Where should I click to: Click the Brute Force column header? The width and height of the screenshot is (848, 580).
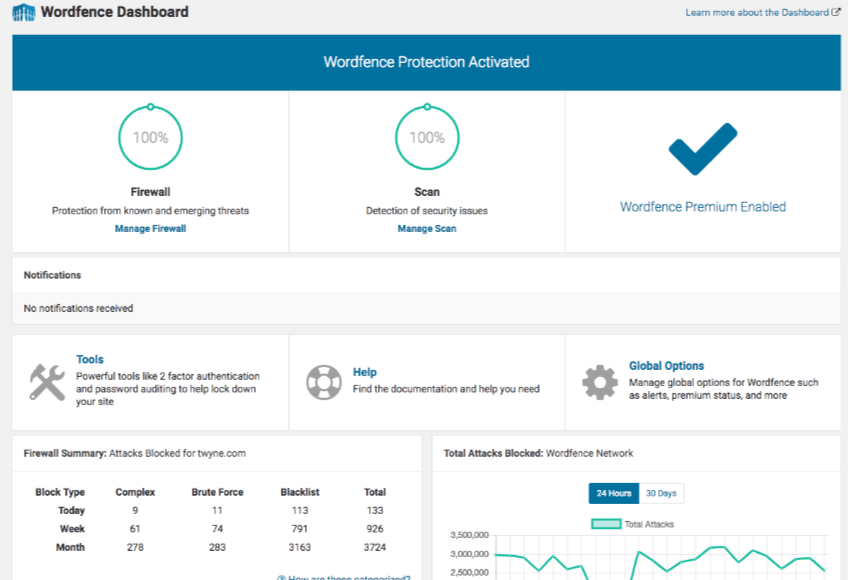point(217,492)
